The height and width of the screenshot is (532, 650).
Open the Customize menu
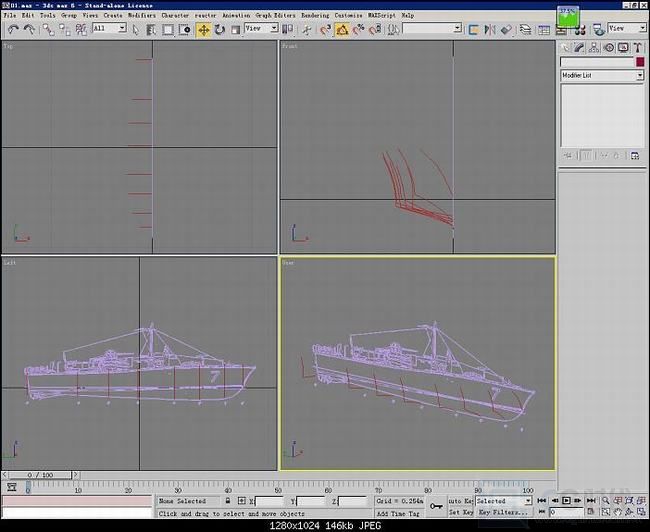tap(349, 15)
